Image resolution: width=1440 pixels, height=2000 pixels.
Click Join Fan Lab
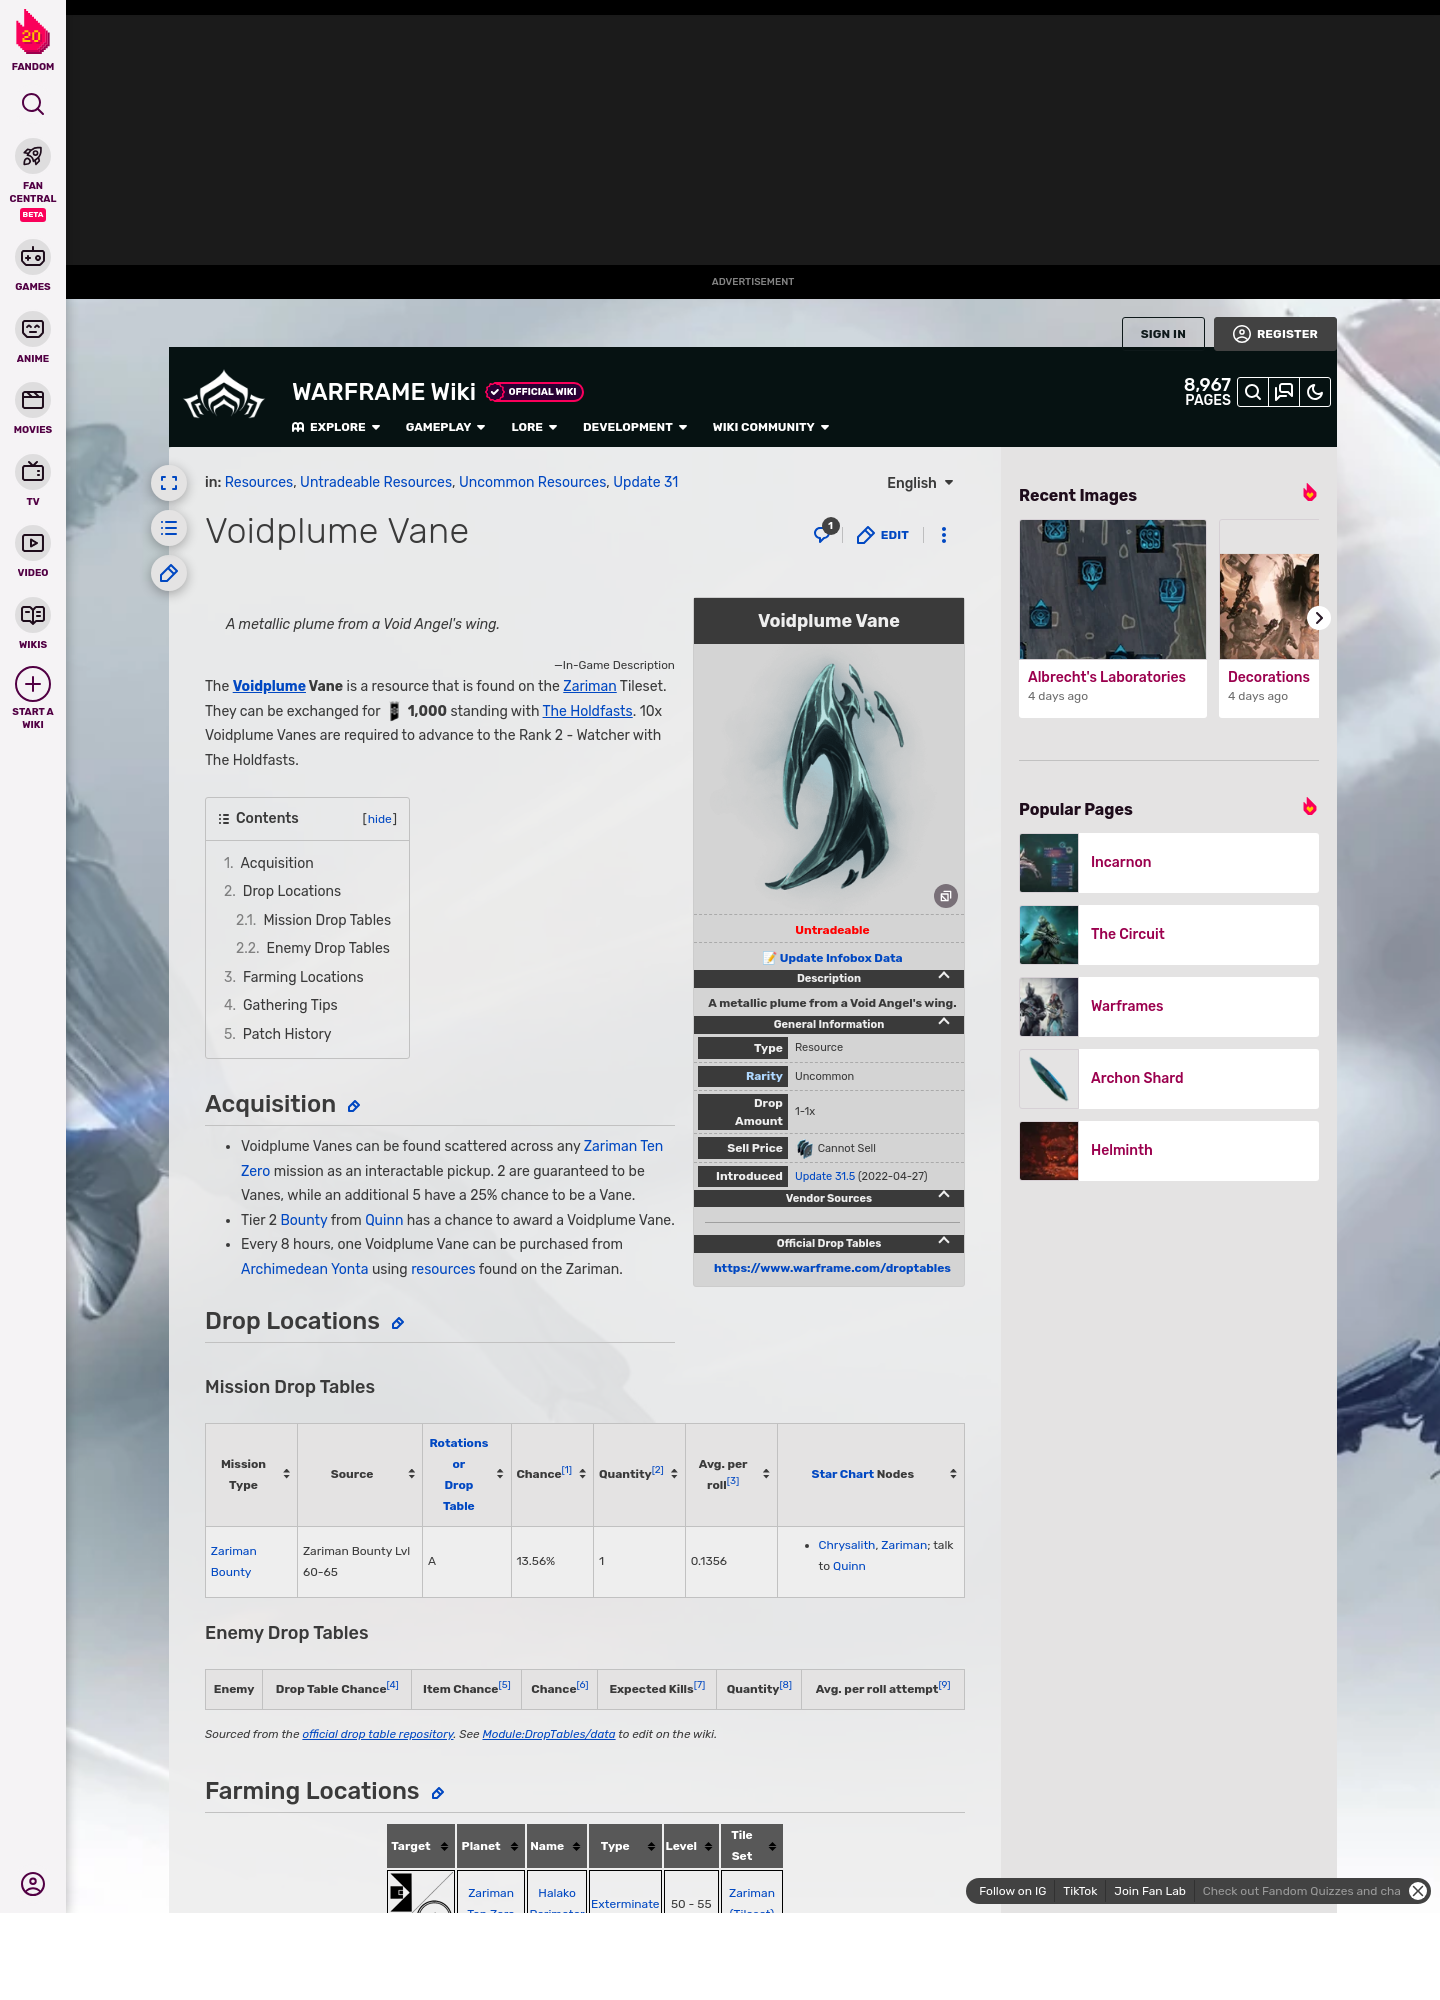coord(1150,1891)
